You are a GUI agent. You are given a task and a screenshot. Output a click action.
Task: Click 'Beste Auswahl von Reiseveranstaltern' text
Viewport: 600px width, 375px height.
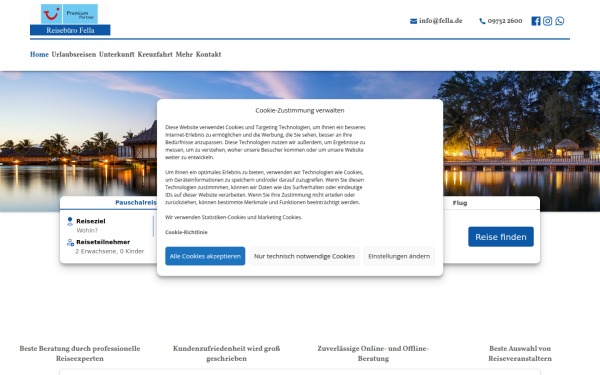click(520, 354)
